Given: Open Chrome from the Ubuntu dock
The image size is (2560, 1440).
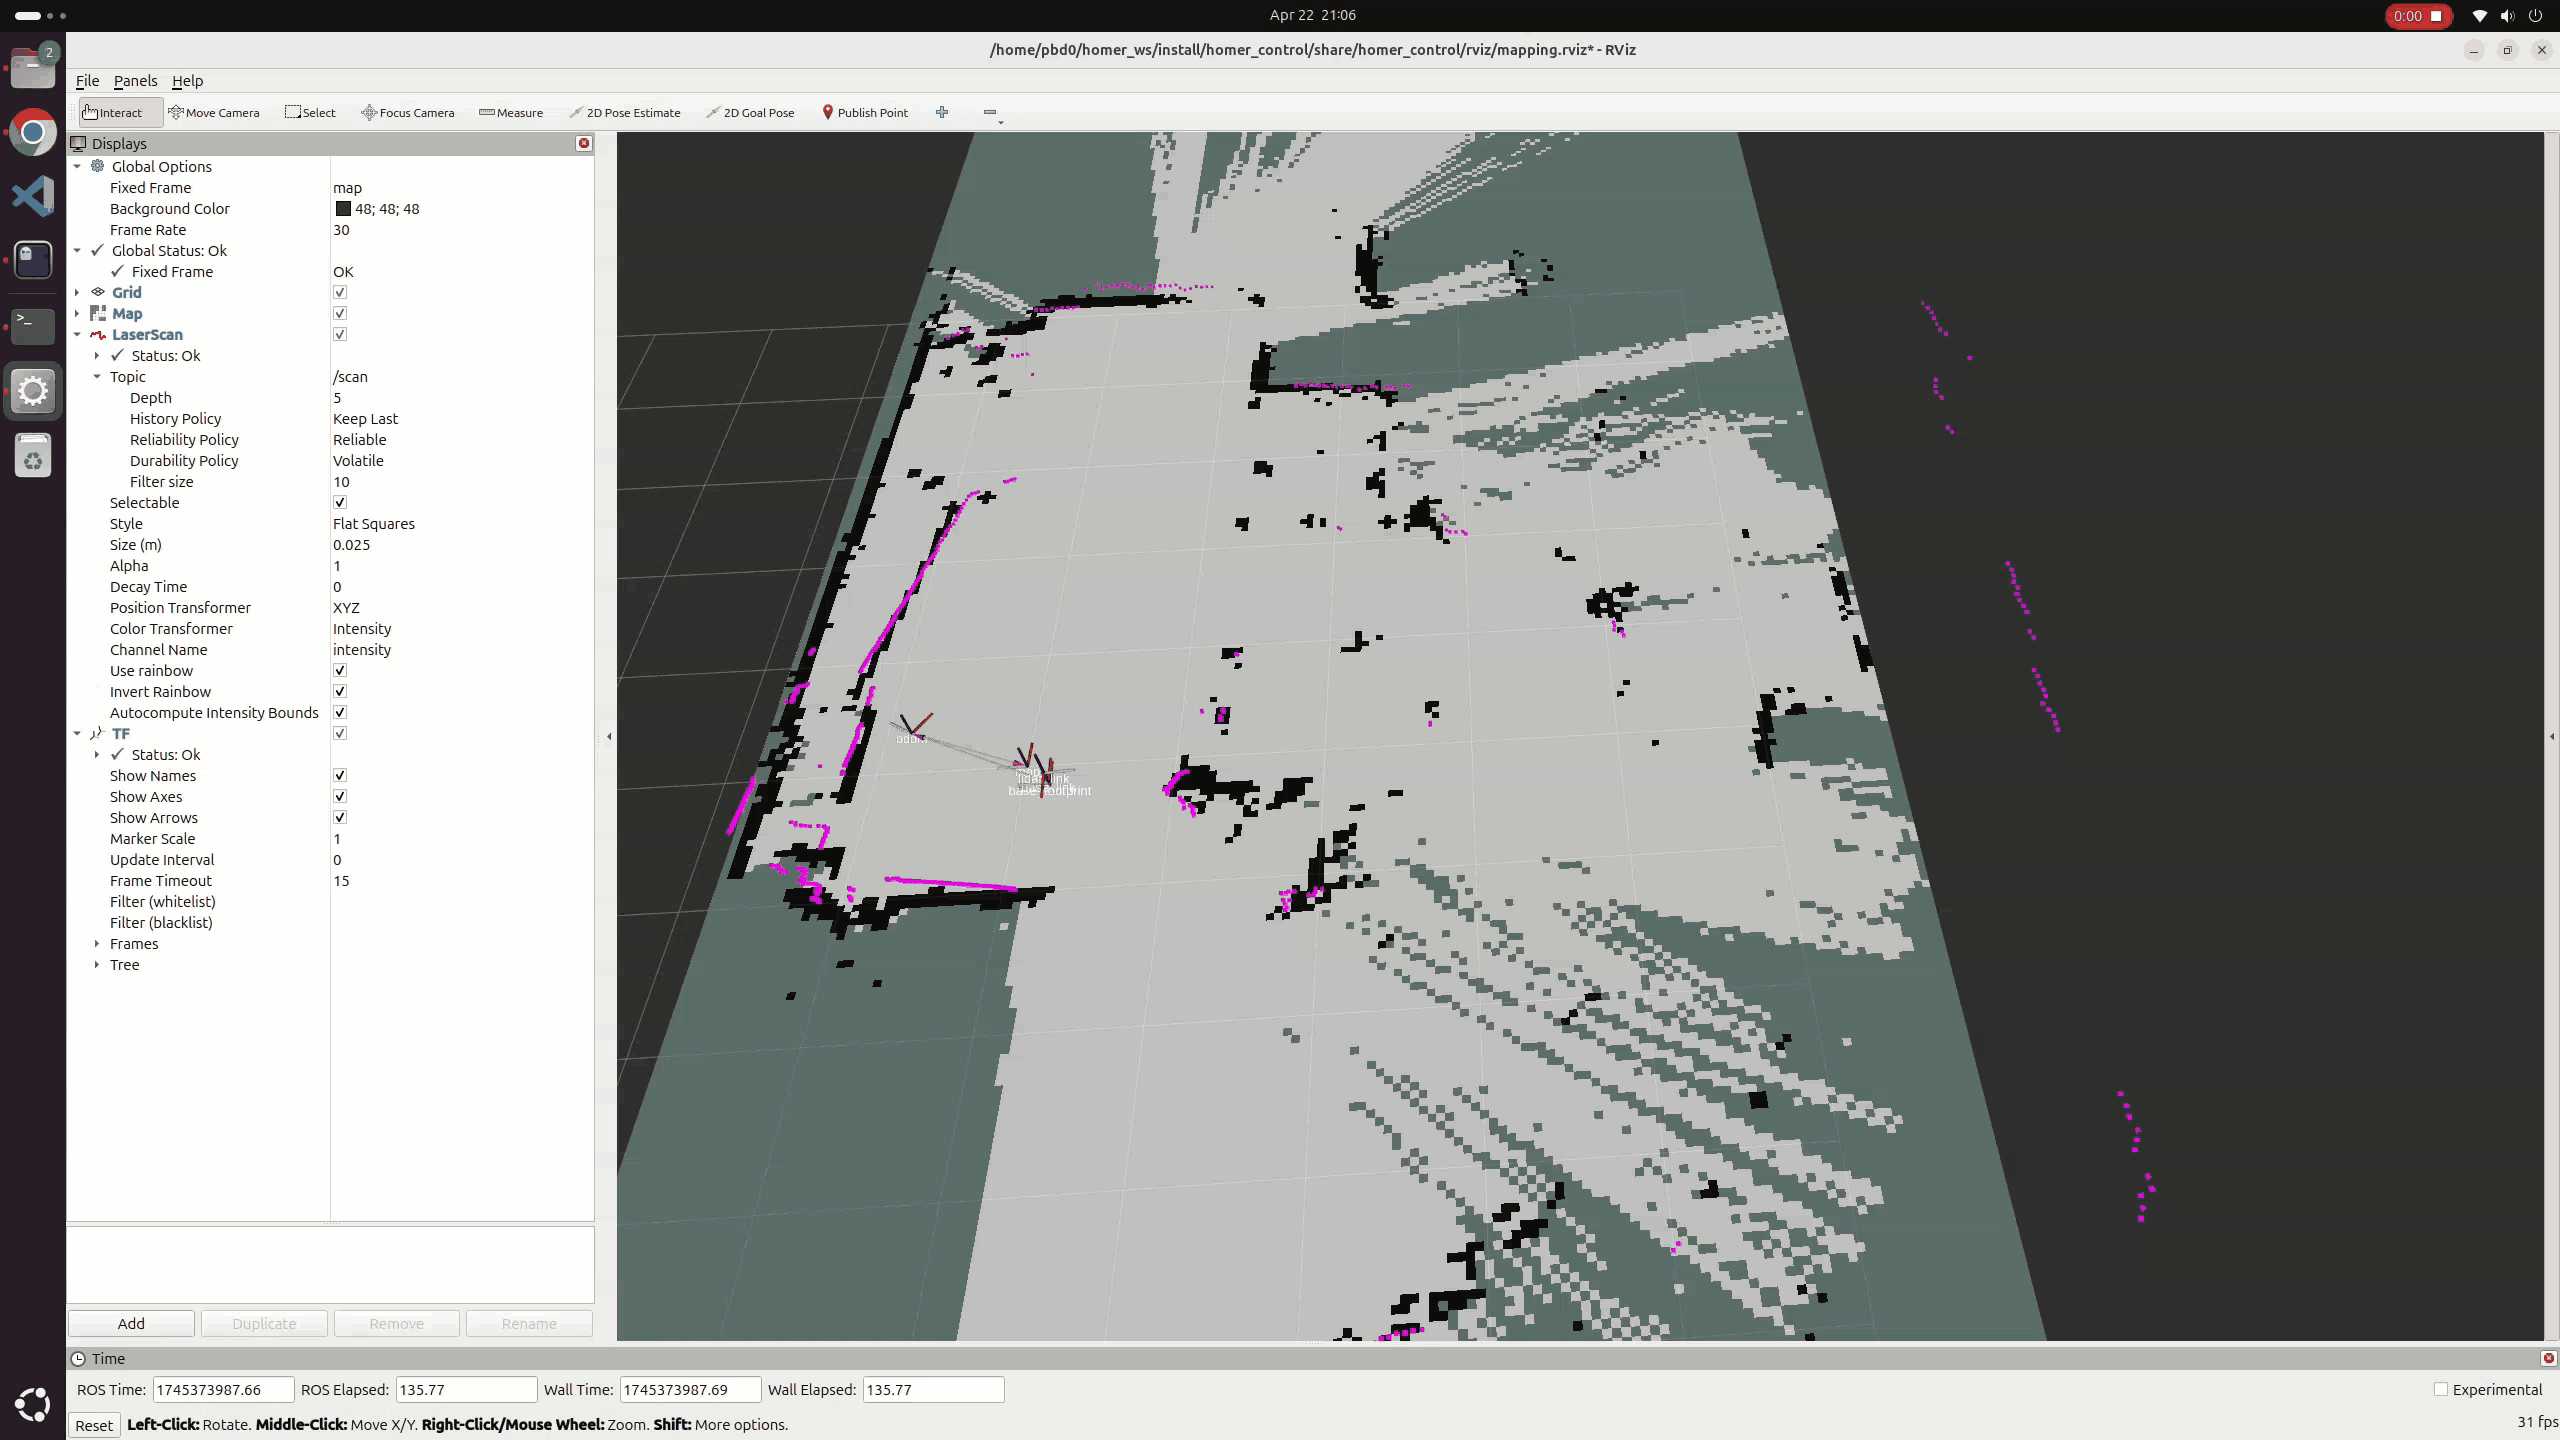Looking at the screenshot, I should (x=33, y=132).
